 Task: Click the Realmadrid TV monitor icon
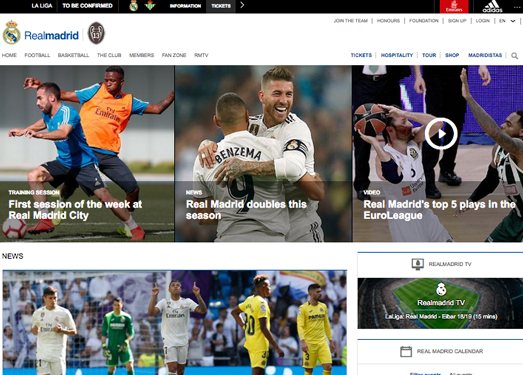click(x=418, y=264)
